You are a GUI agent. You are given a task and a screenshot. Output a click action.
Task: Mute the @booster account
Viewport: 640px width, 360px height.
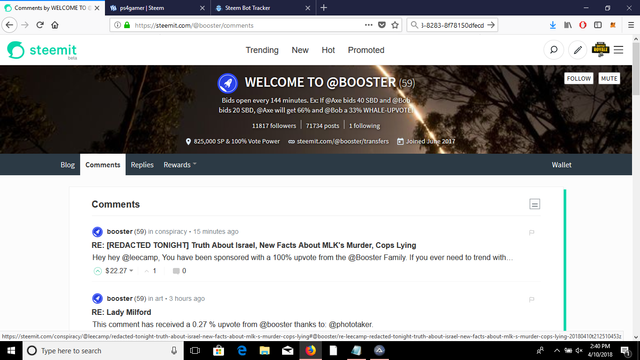tap(609, 78)
